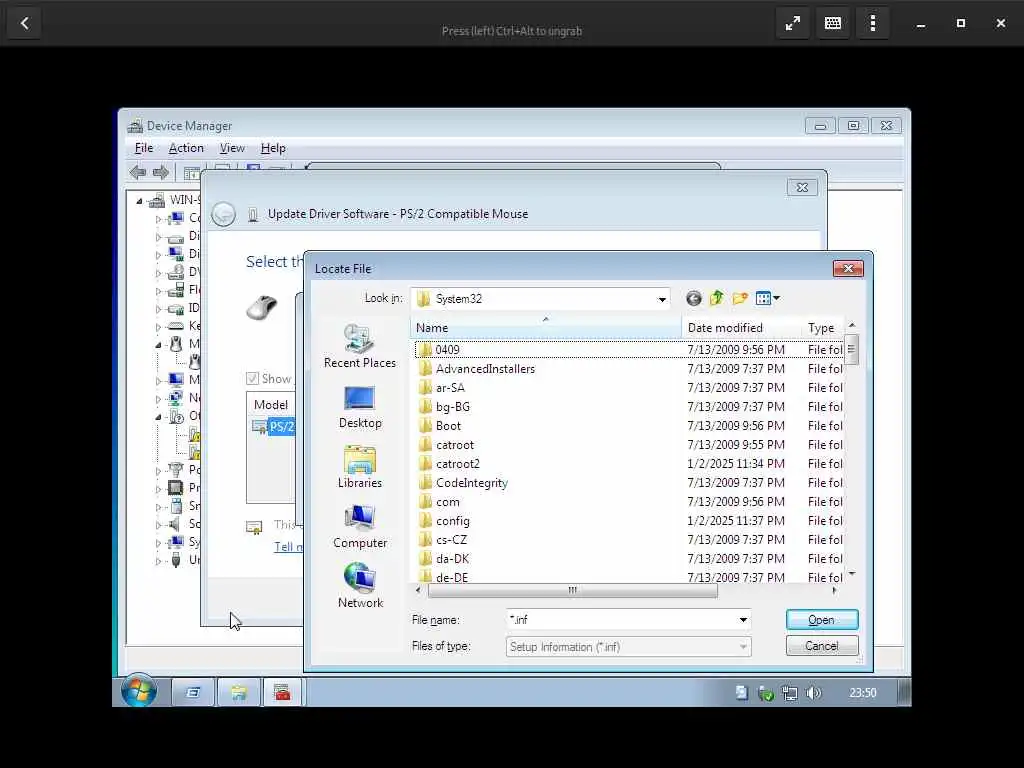This screenshot has width=1024, height=768.
Task: Open Libraries in places bar
Action: click(x=359, y=467)
